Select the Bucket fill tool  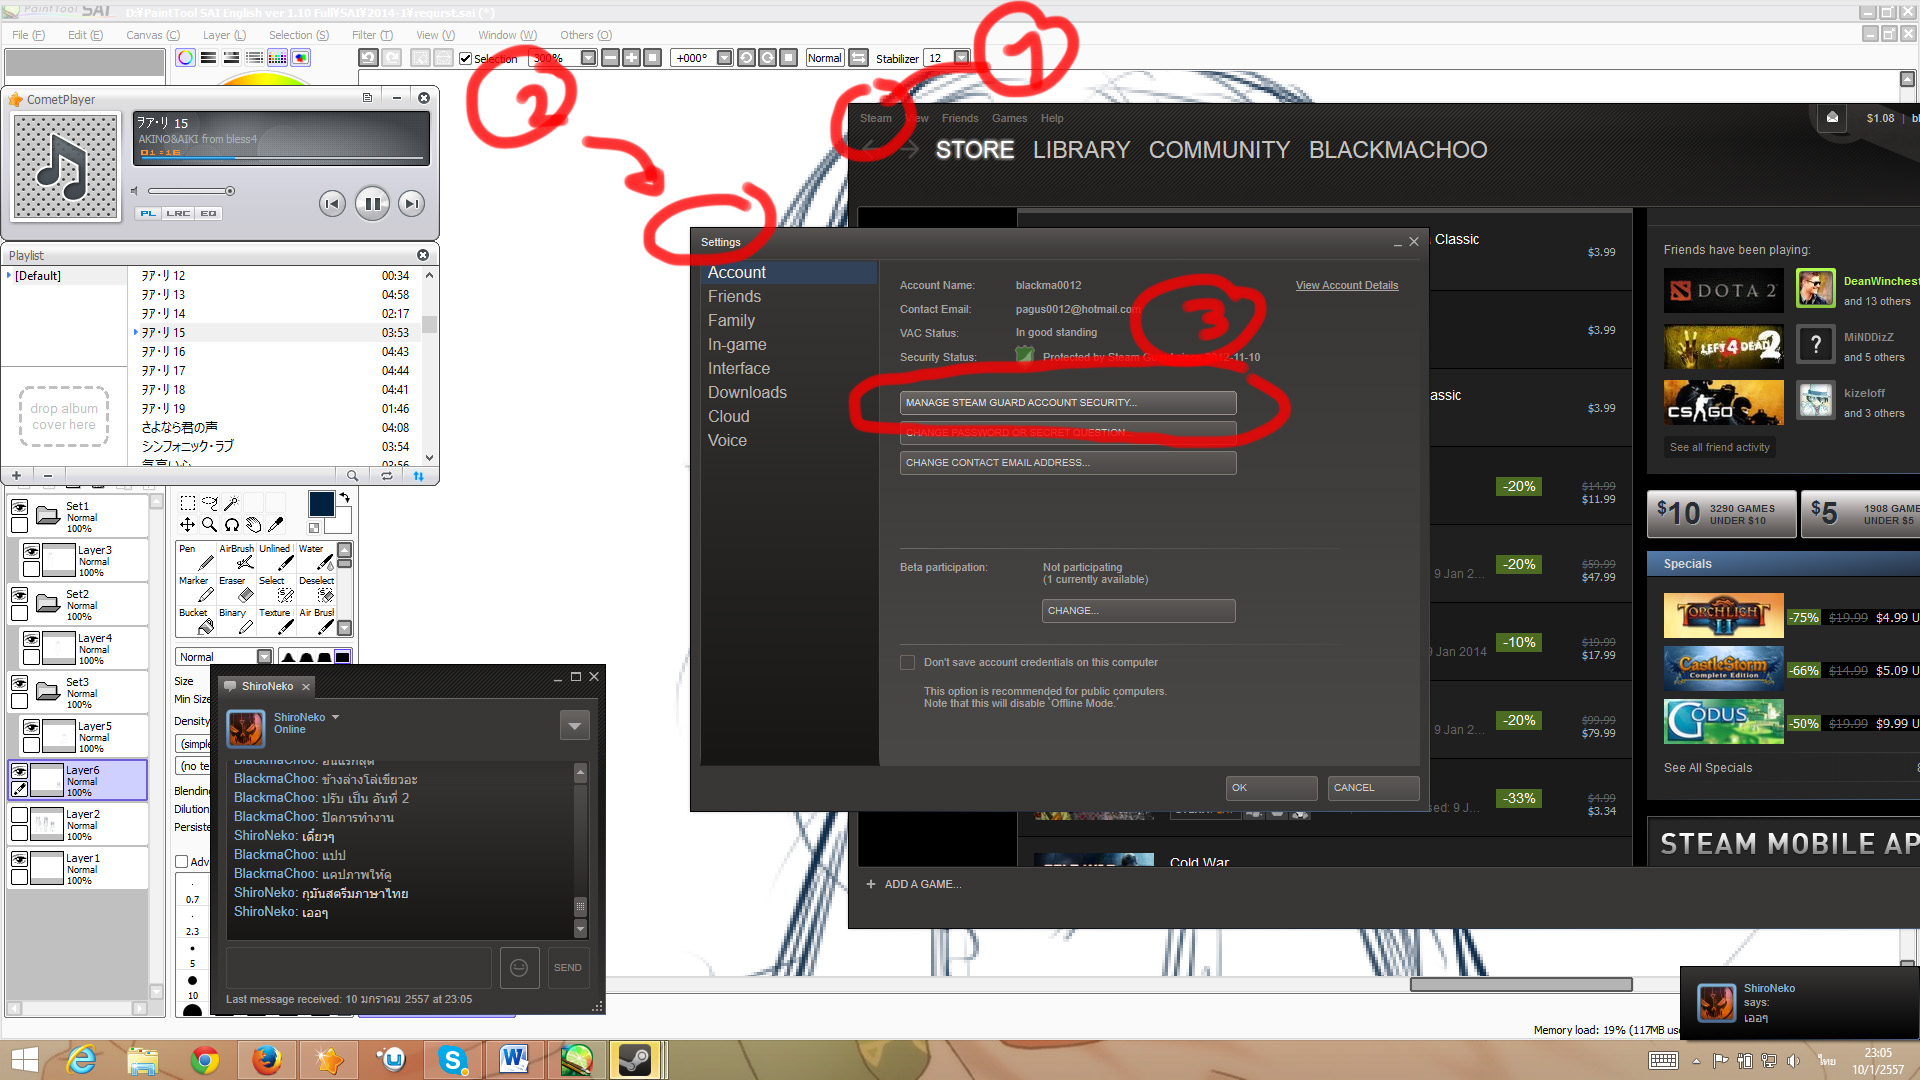(x=196, y=622)
